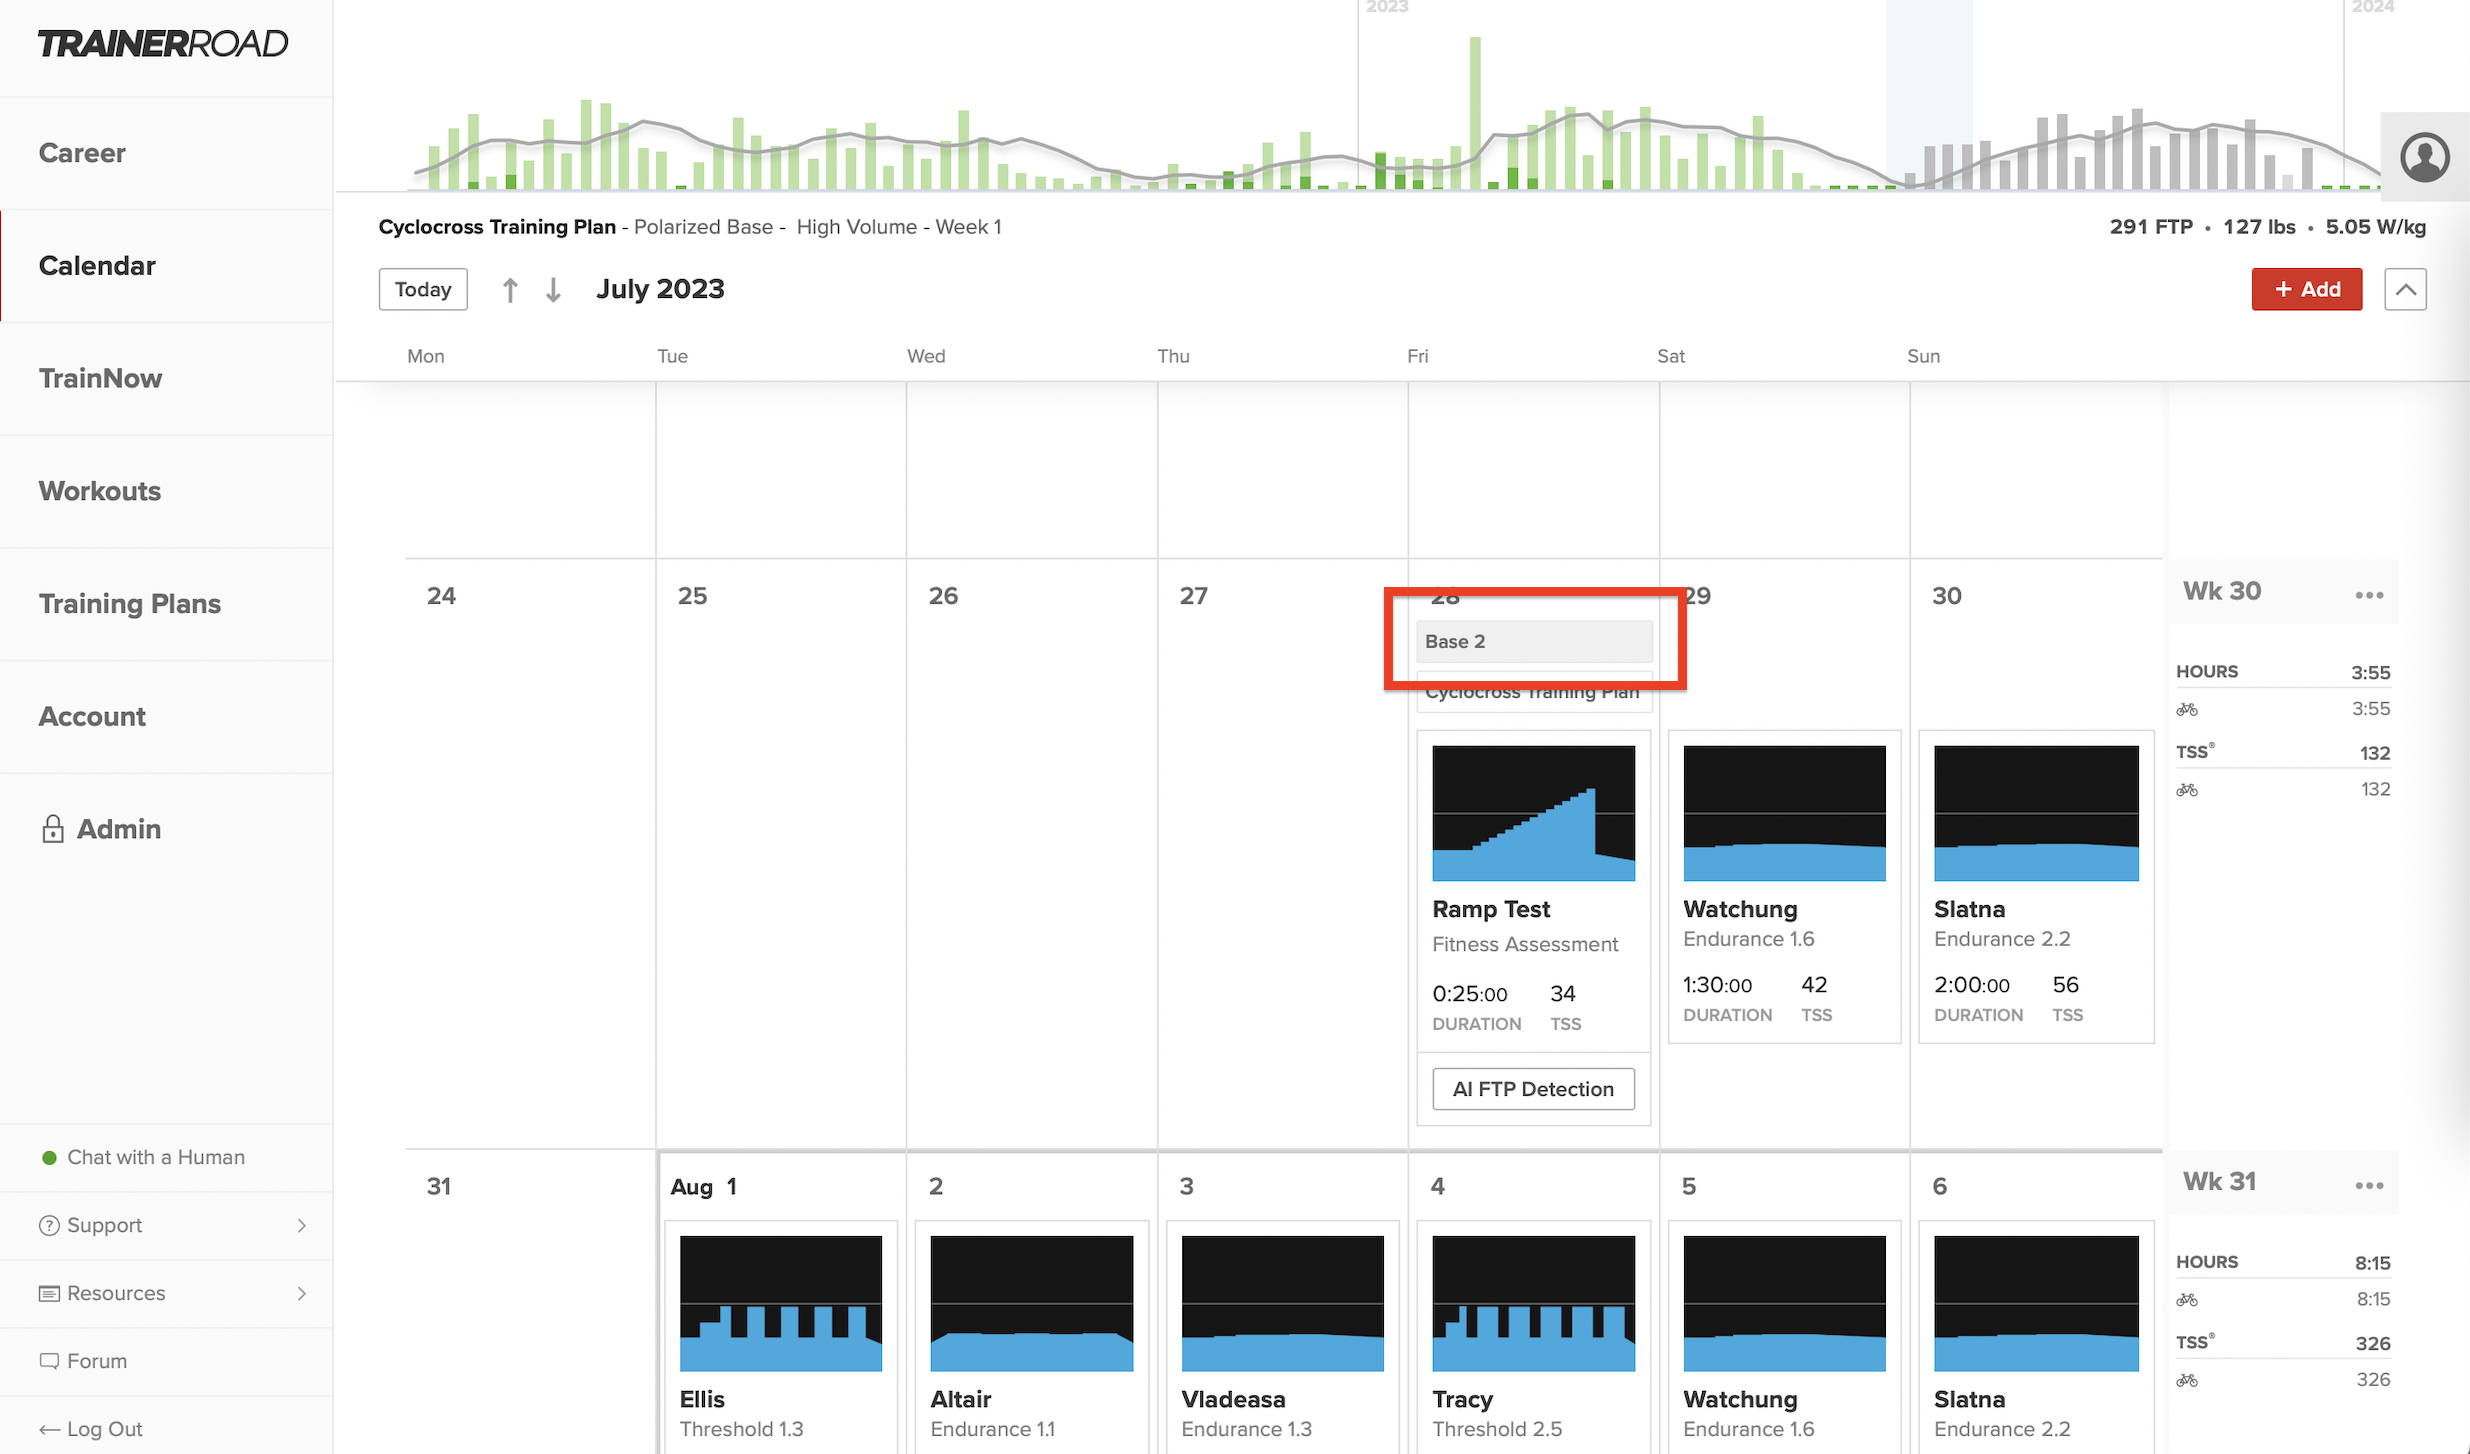Click bike icon under Wk 31 HOURS
This screenshot has height=1454, width=2470.
[2187, 1300]
